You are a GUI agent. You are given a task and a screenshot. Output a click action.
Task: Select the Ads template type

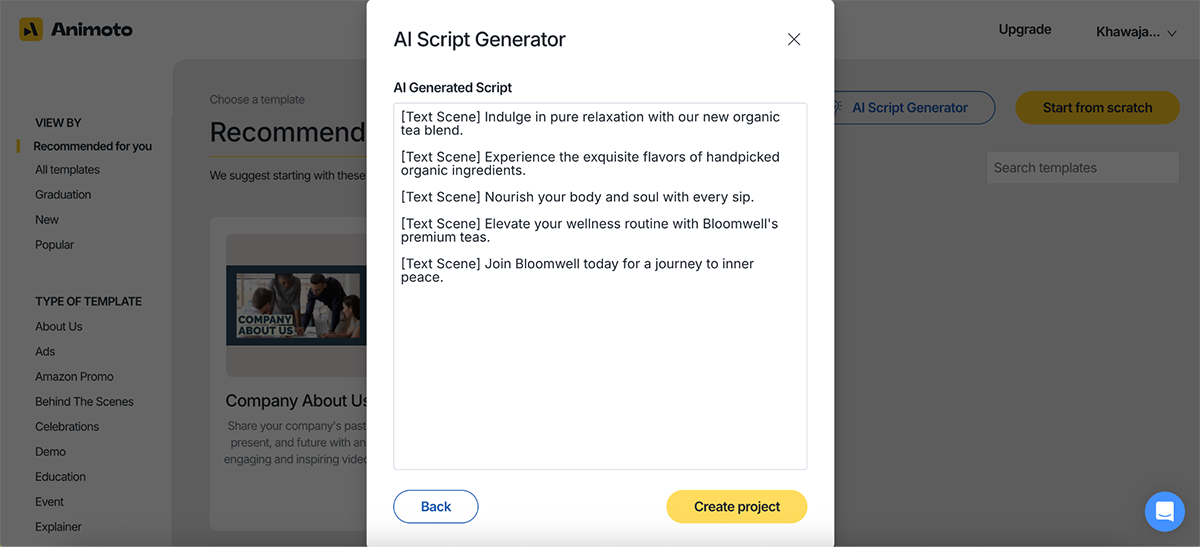pos(46,352)
